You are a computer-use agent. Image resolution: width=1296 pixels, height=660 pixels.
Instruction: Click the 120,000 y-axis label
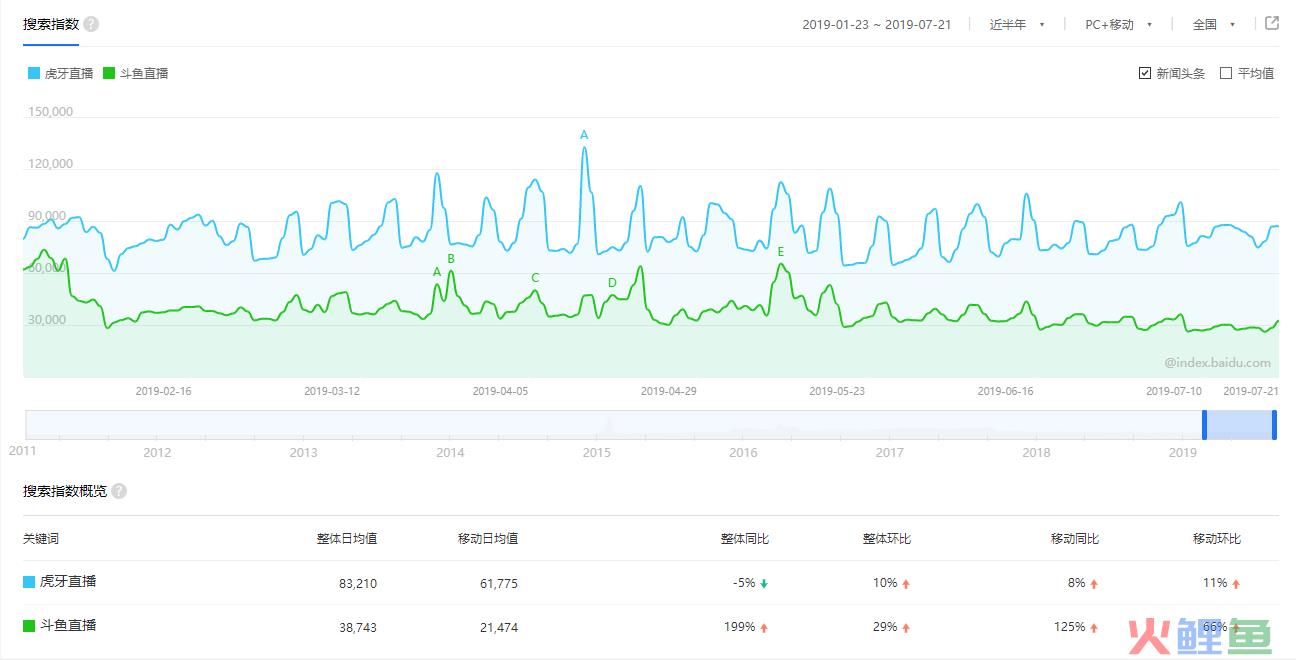pyautogui.click(x=50, y=164)
